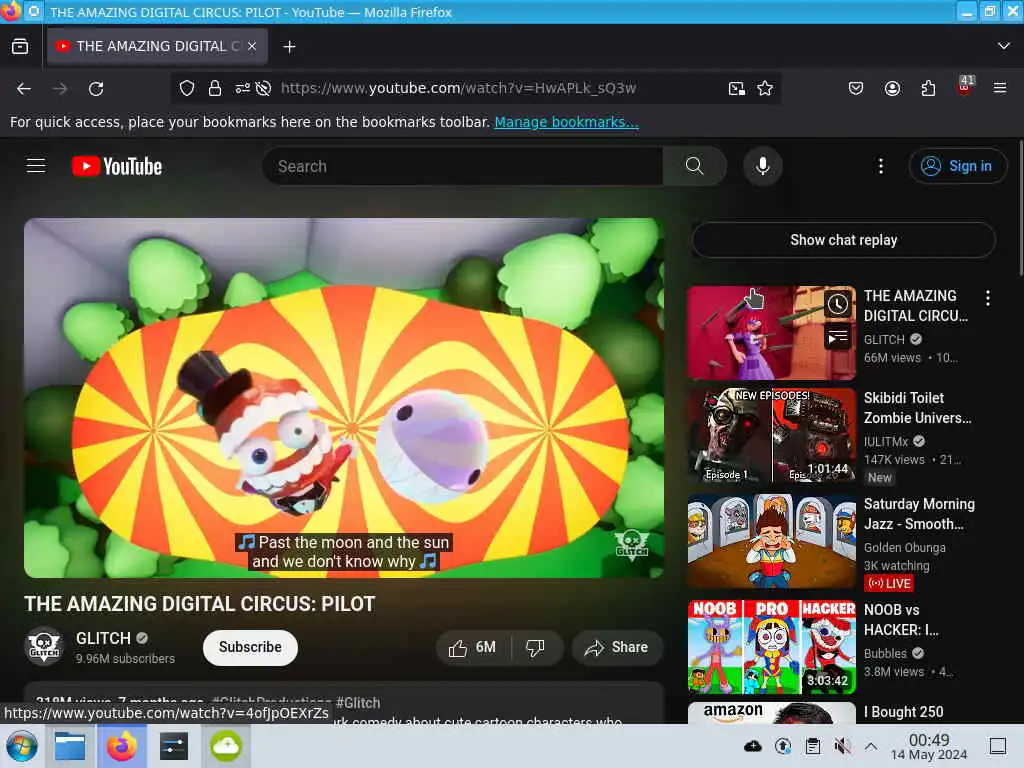Image resolution: width=1024 pixels, height=768 pixels.
Task: Open tracking protection shield icon
Action: pyautogui.click(x=187, y=88)
